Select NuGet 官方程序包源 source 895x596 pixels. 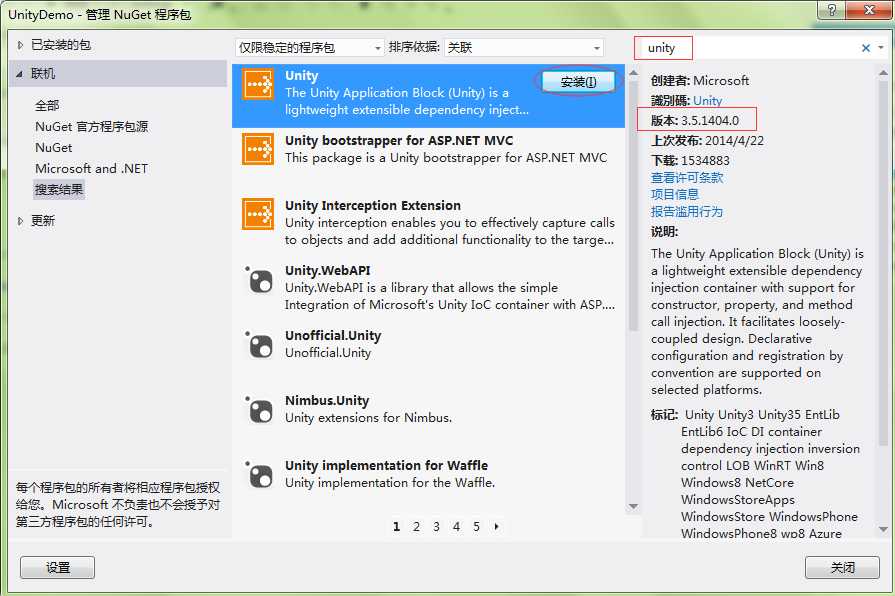coord(91,127)
